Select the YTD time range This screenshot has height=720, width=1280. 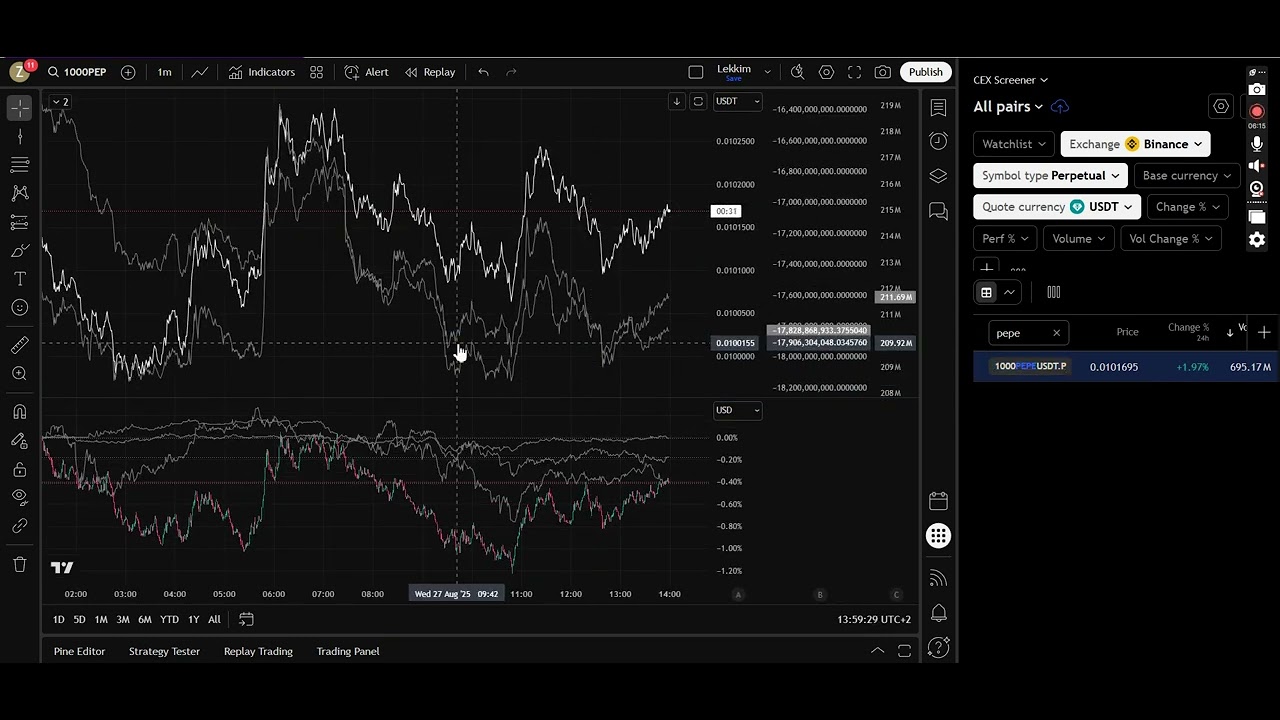click(169, 619)
